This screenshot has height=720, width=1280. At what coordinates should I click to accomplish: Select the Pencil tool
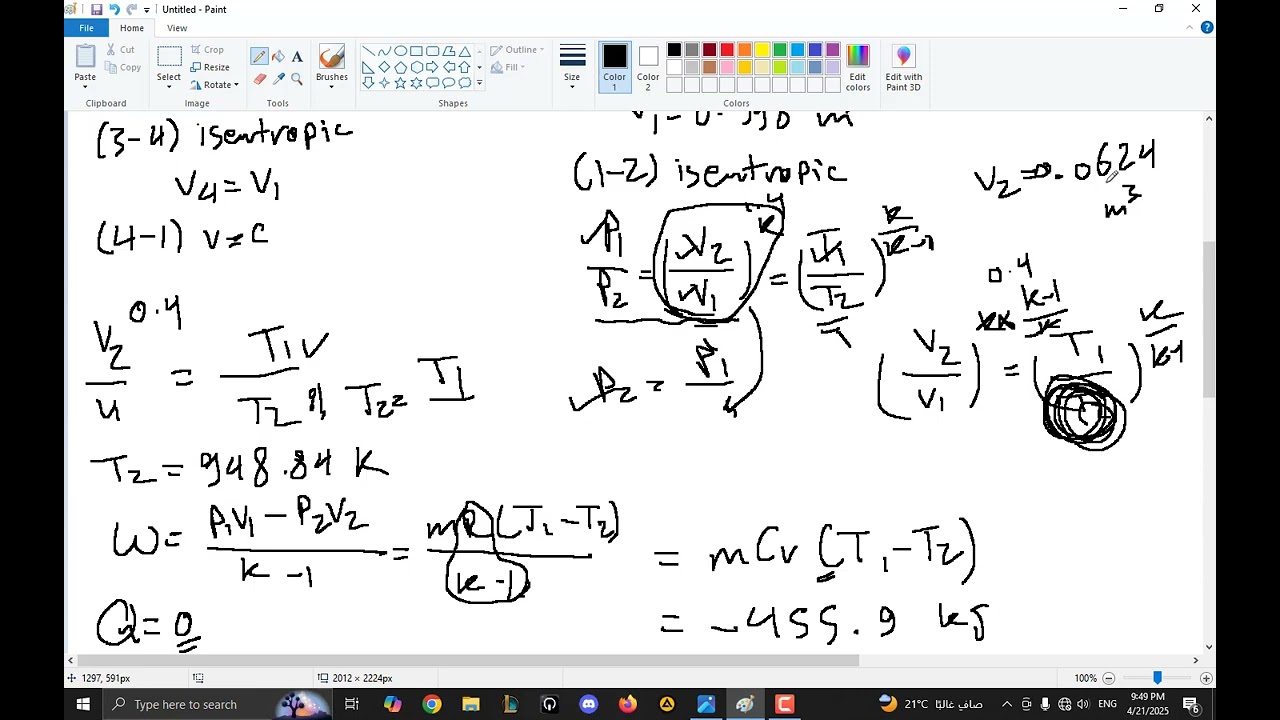click(x=259, y=57)
